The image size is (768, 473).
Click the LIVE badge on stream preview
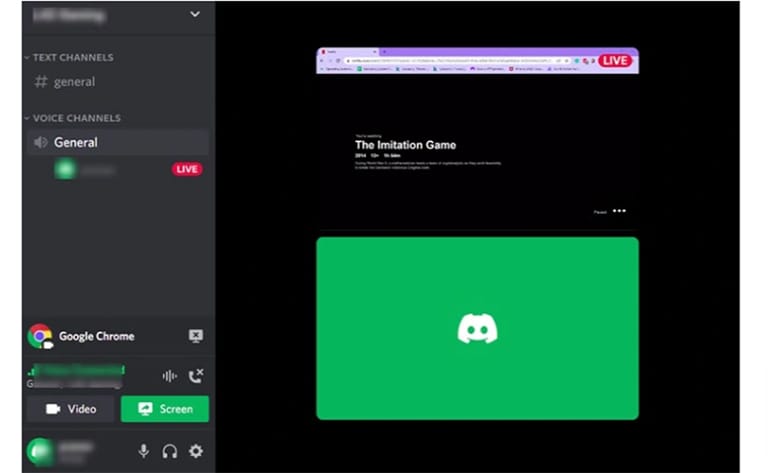[x=615, y=61]
